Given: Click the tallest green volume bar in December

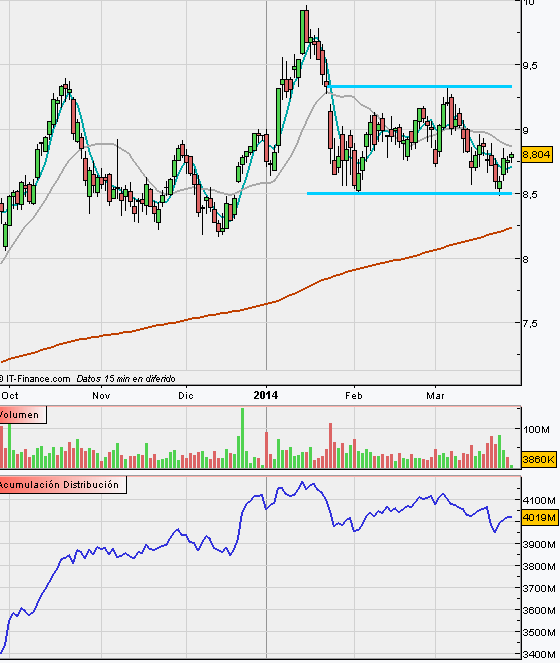Looking at the screenshot, I should [242, 438].
